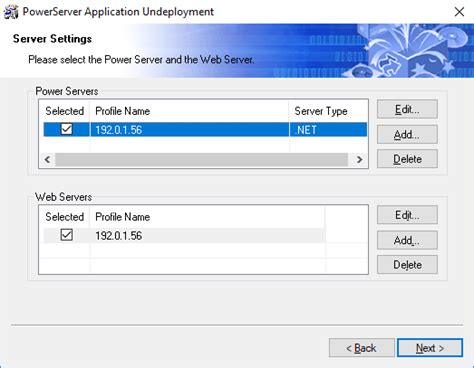474x368 pixels.
Task: Click the Web Servers Selected column header
Action: tap(65, 217)
